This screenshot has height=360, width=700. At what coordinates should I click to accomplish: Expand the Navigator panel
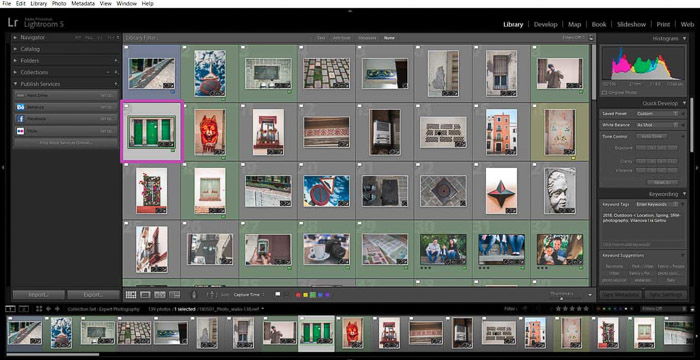tap(15, 38)
